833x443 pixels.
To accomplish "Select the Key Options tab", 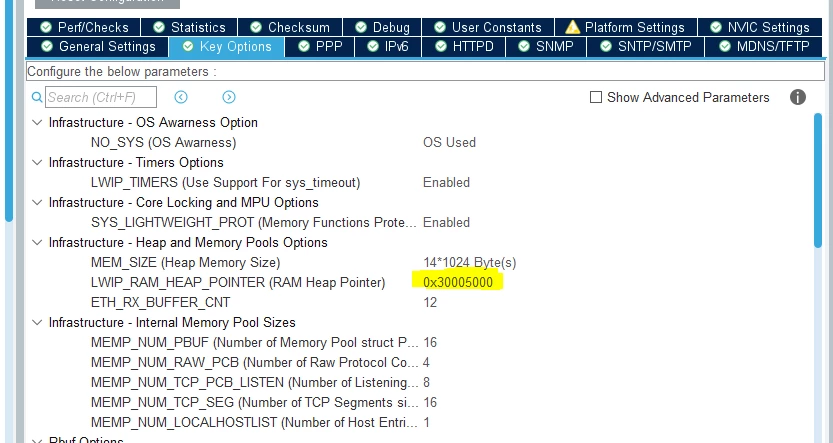I will coord(227,47).
